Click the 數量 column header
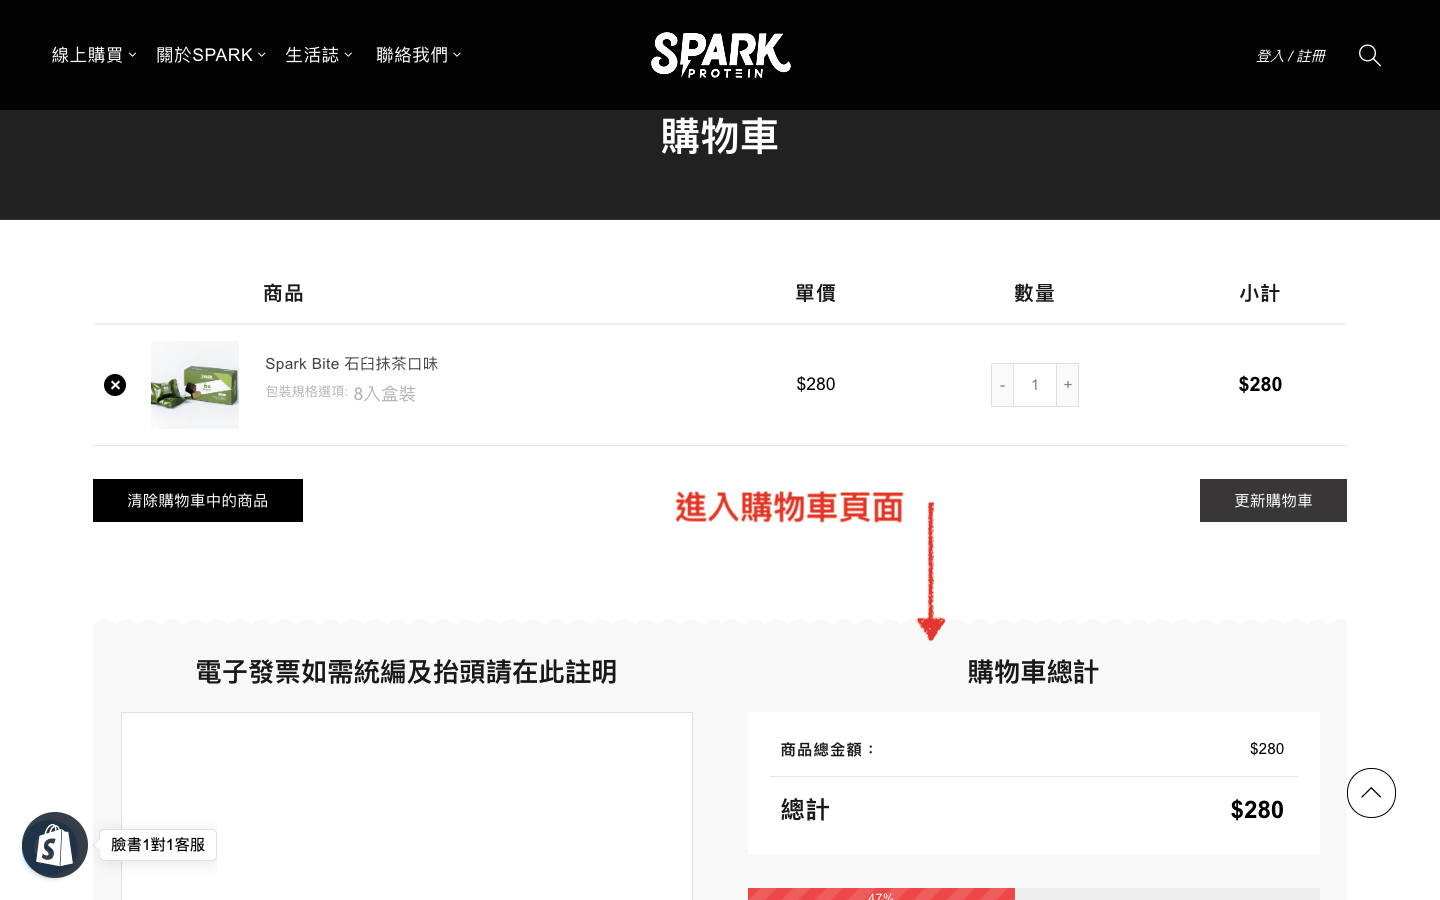The image size is (1440, 900). (x=1035, y=293)
